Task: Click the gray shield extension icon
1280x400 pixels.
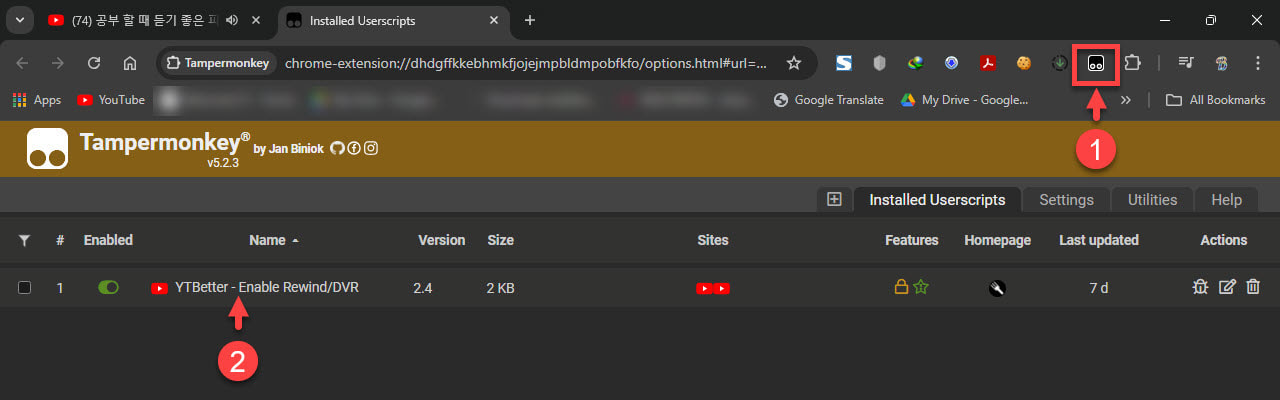Action: [x=880, y=63]
